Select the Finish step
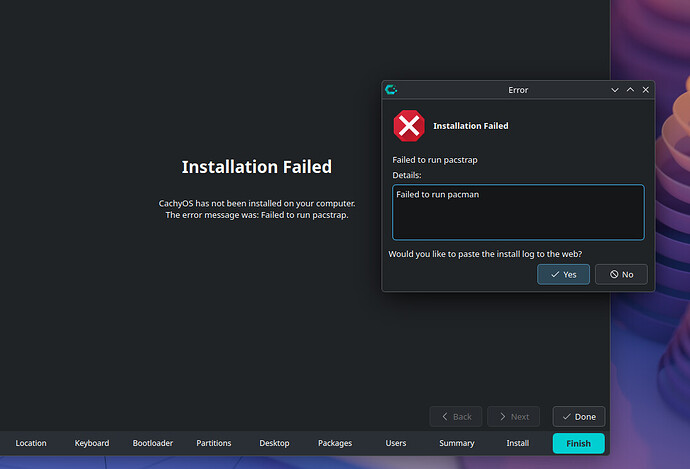Image resolution: width=690 pixels, height=469 pixels. [x=578, y=443]
